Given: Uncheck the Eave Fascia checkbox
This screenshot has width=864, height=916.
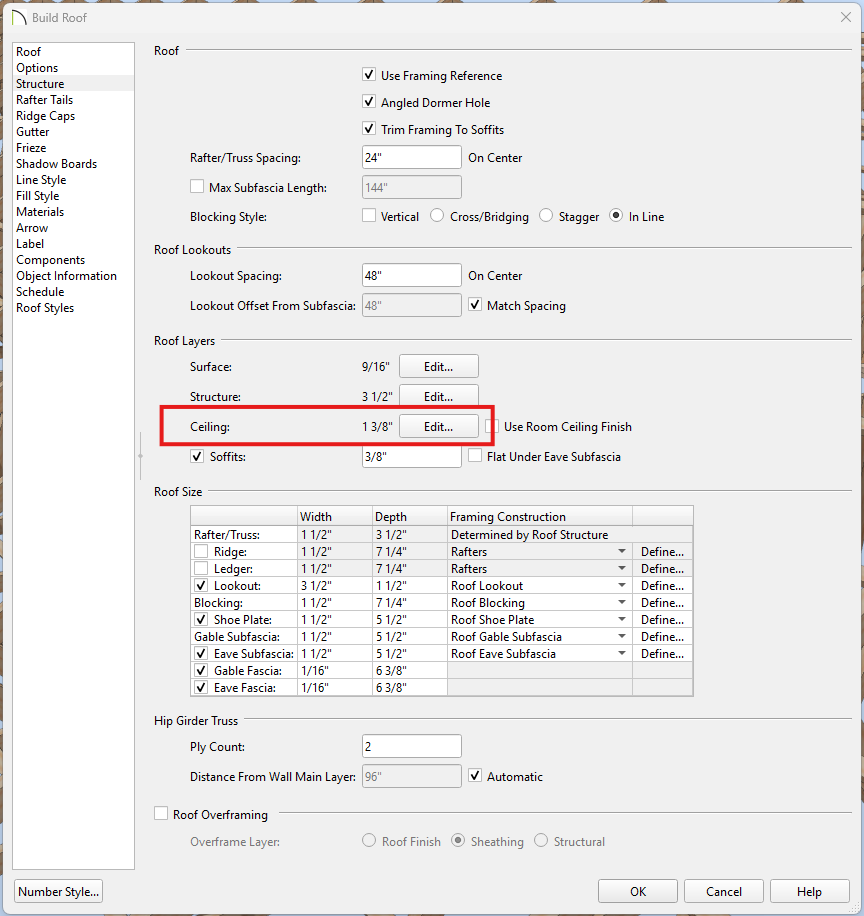Looking at the screenshot, I should coord(201,687).
